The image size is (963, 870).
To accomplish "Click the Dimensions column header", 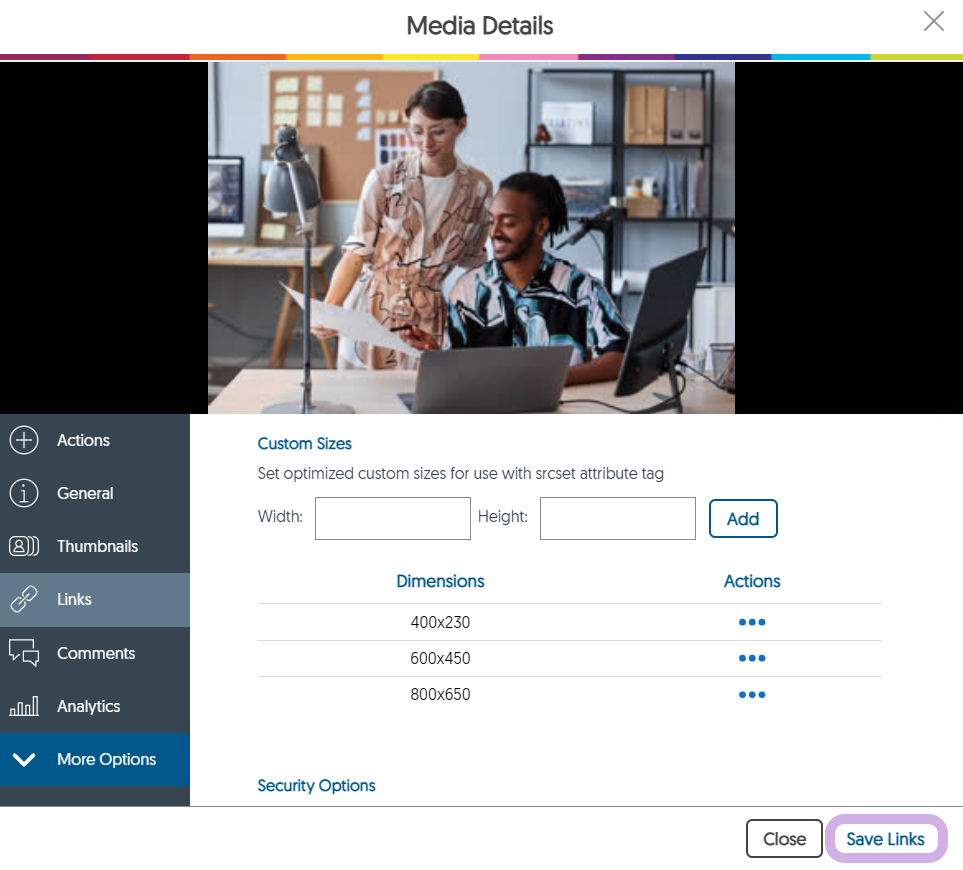I will pyautogui.click(x=440, y=581).
